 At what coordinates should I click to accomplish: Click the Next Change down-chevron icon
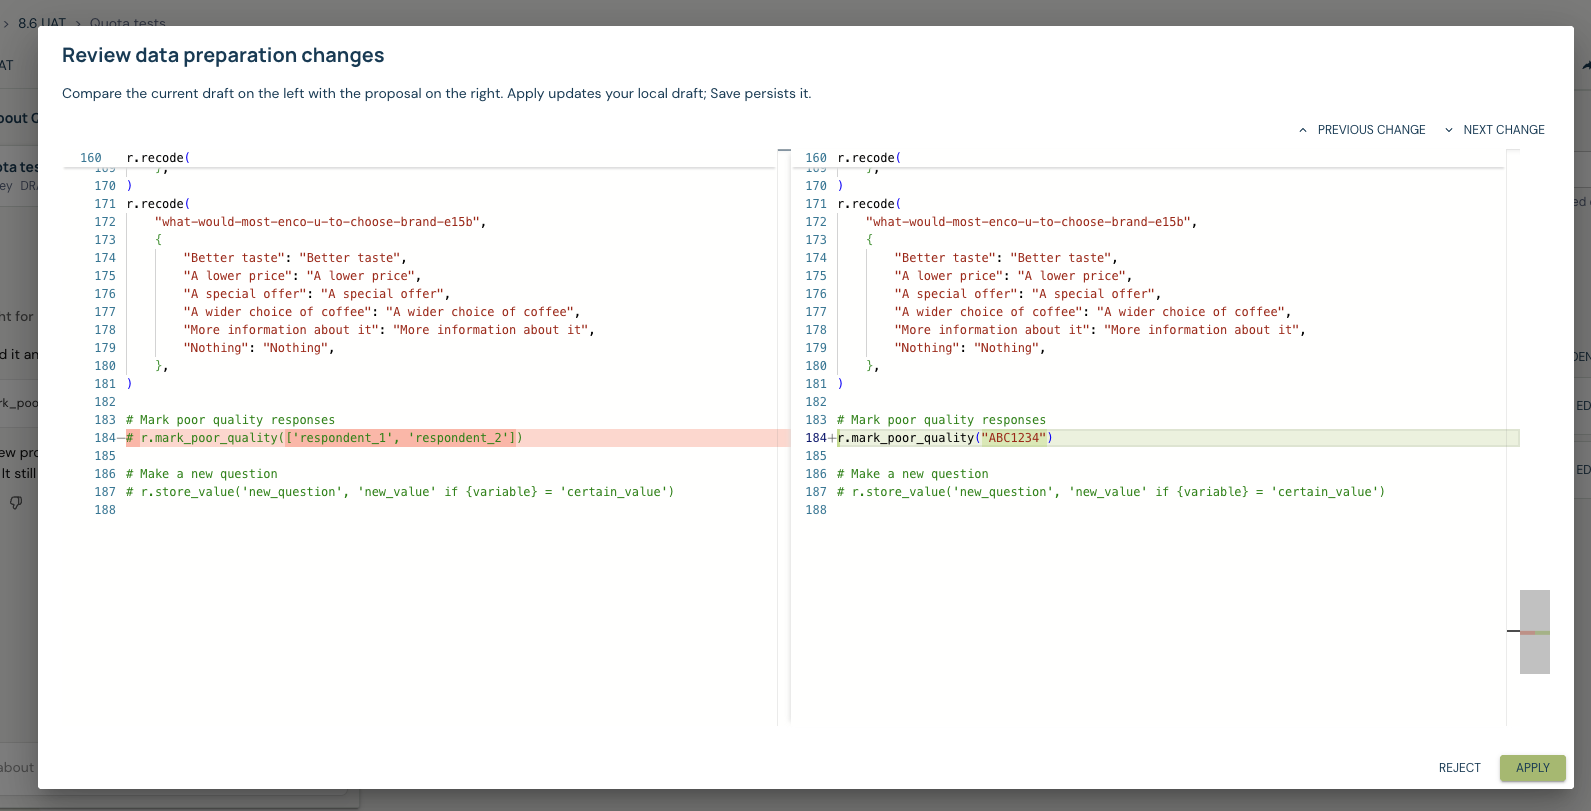(1448, 130)
